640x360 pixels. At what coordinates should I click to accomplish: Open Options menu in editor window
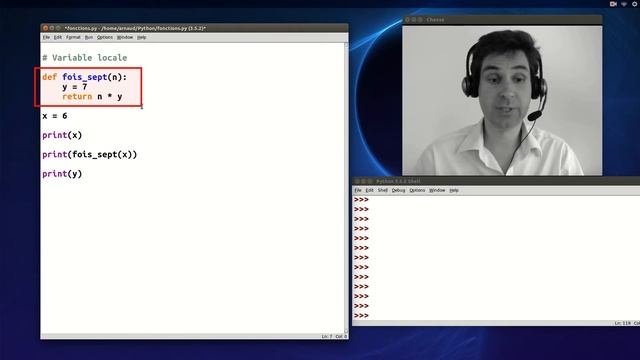click(x=104, y=37)
